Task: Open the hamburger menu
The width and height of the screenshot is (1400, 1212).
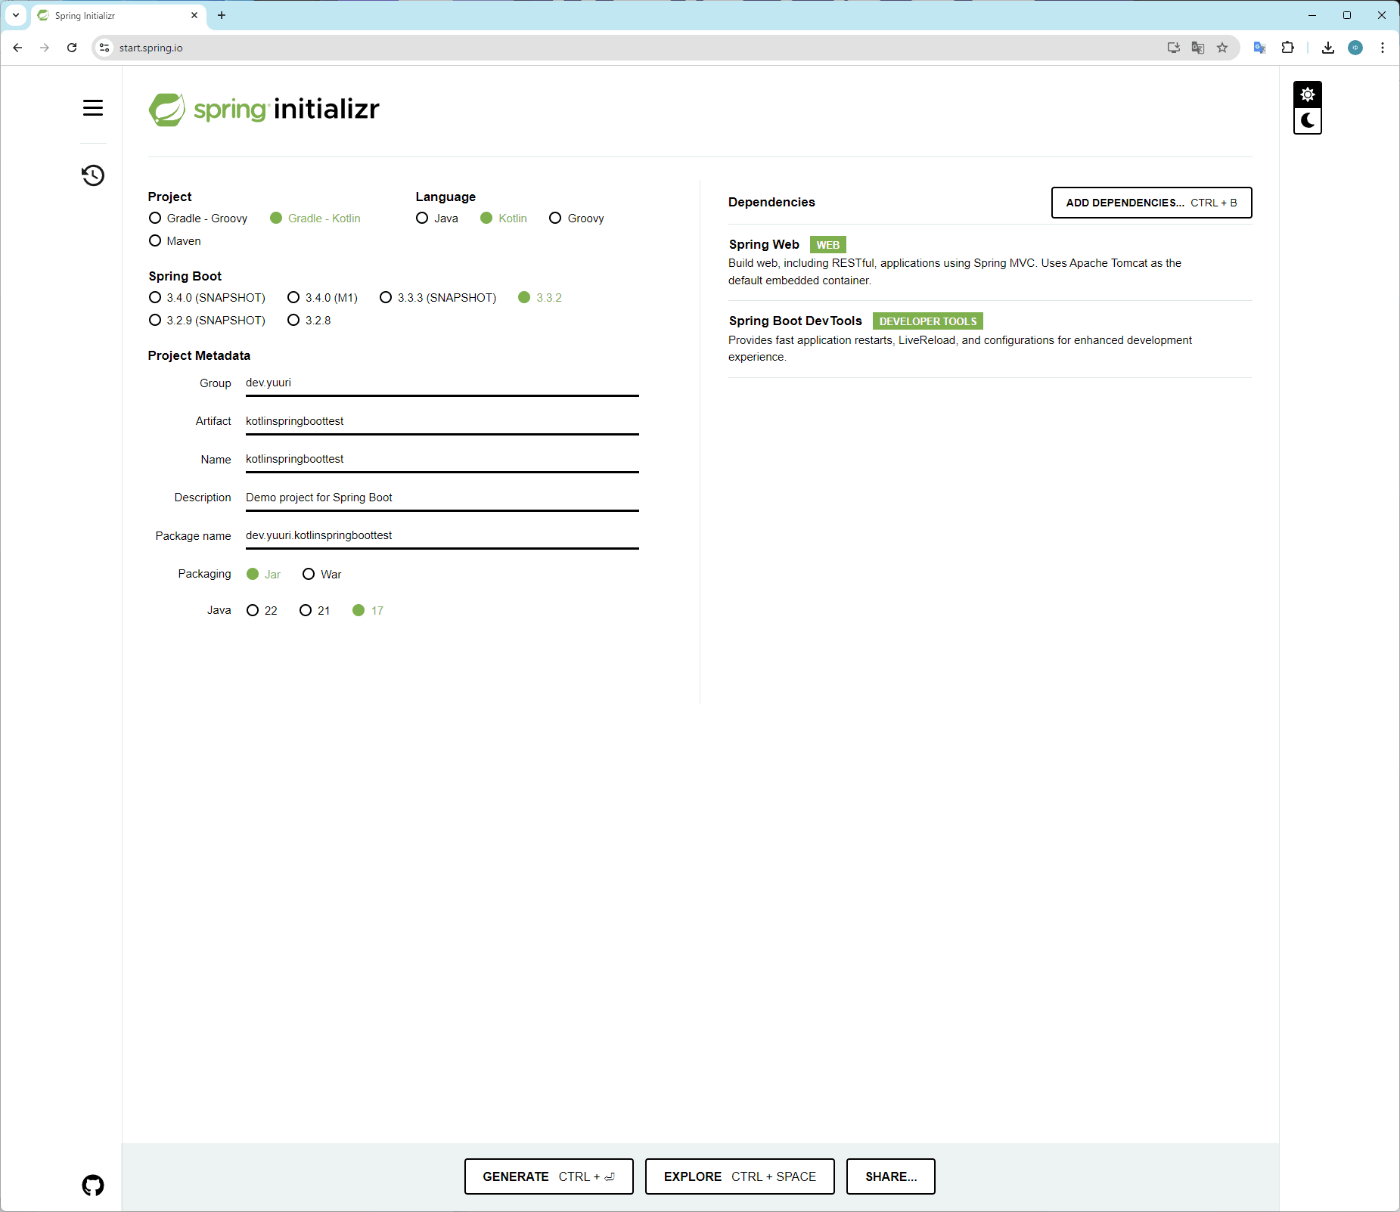Action: [x=93, y=108]
